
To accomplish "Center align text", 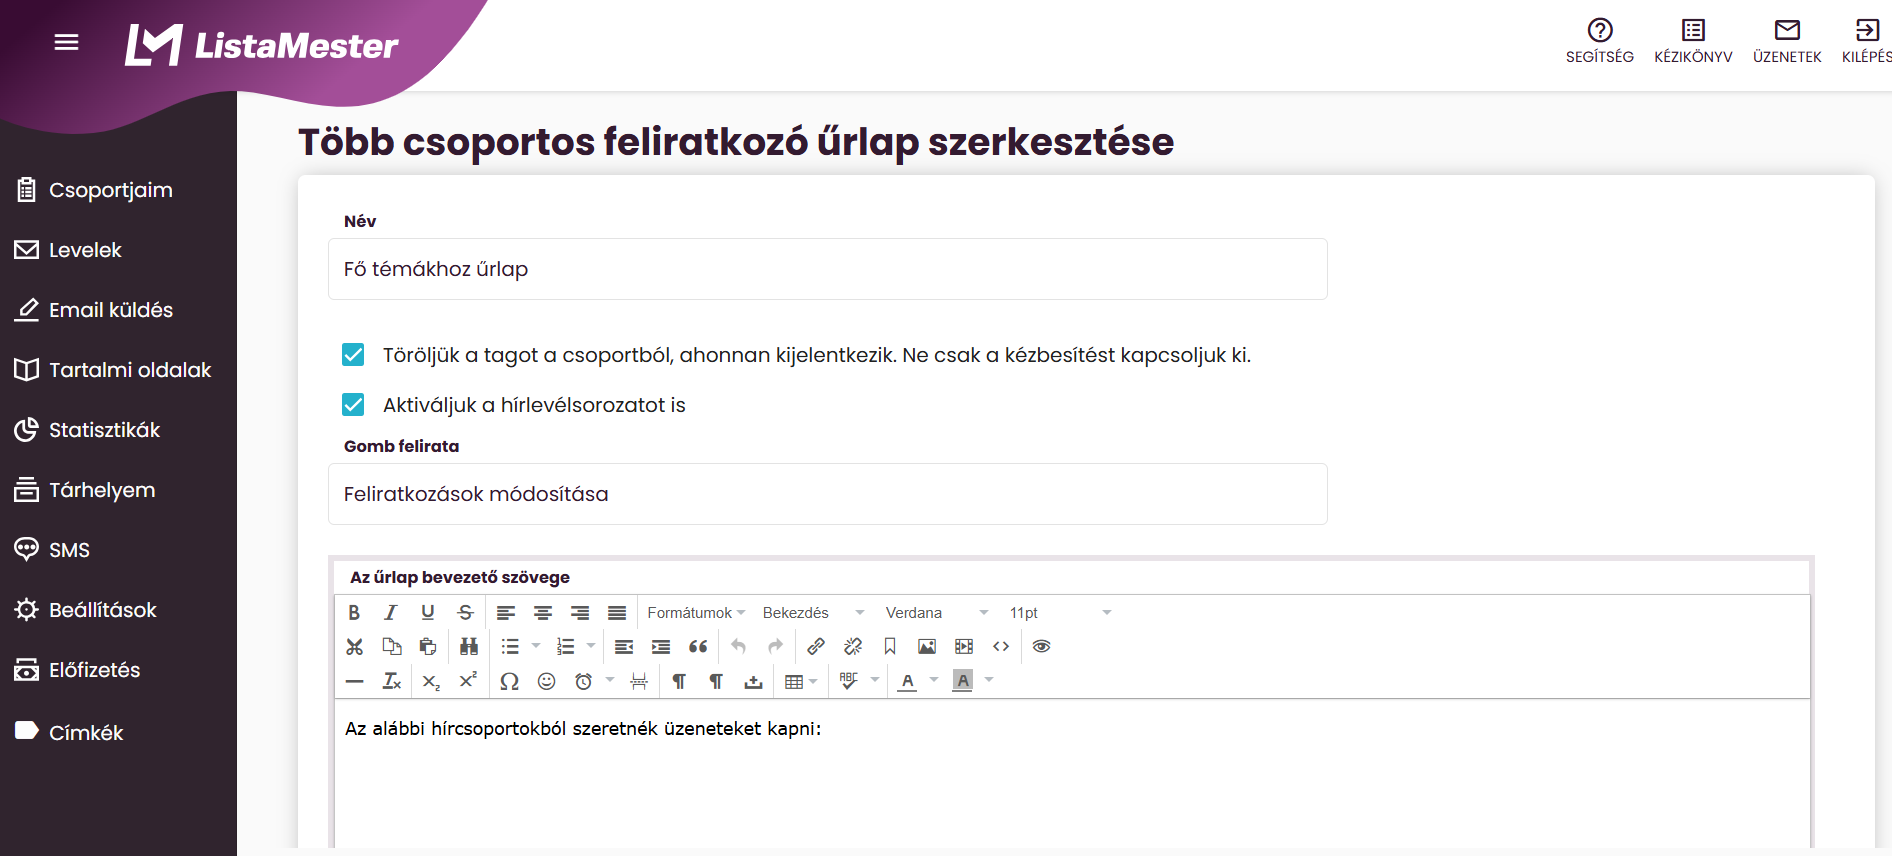I will tap(543, 613).
